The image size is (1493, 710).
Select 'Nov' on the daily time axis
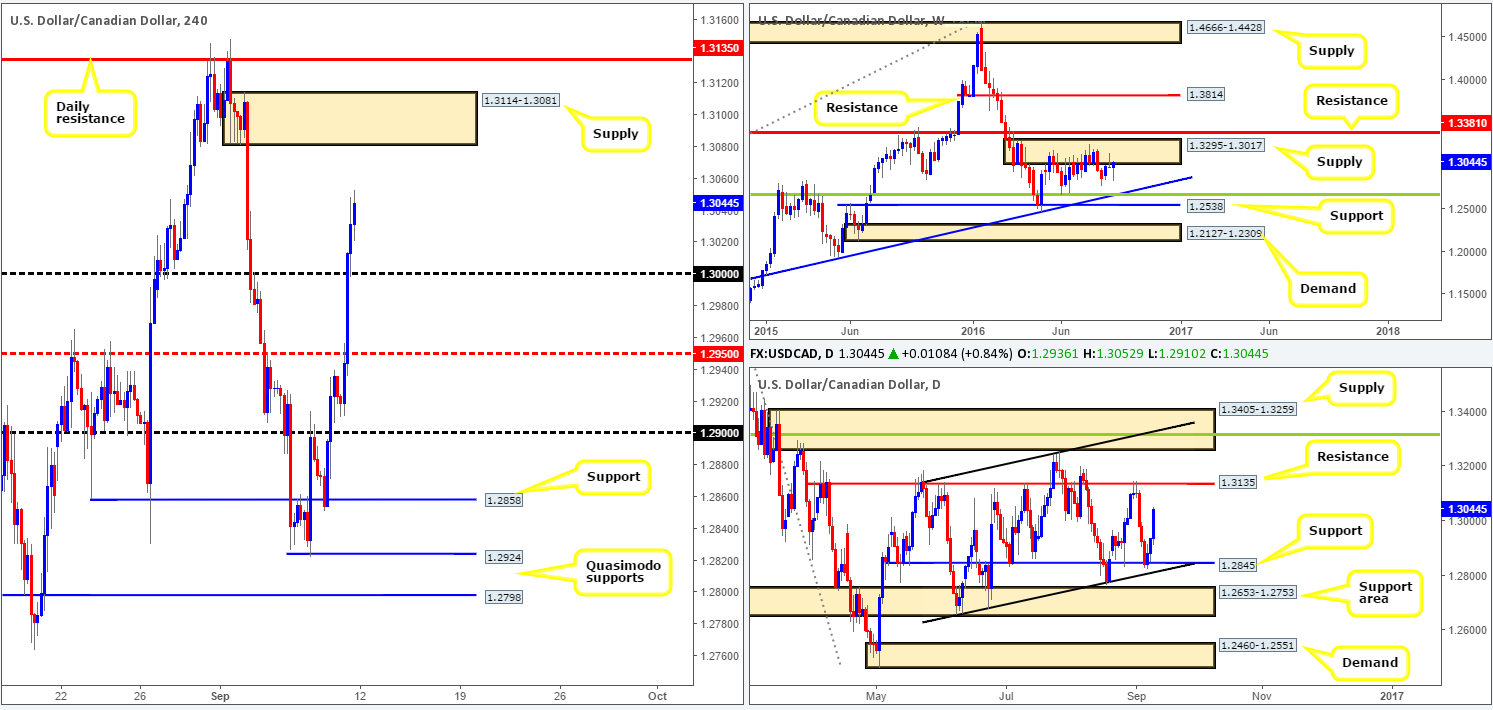[x=1261, y=694]
